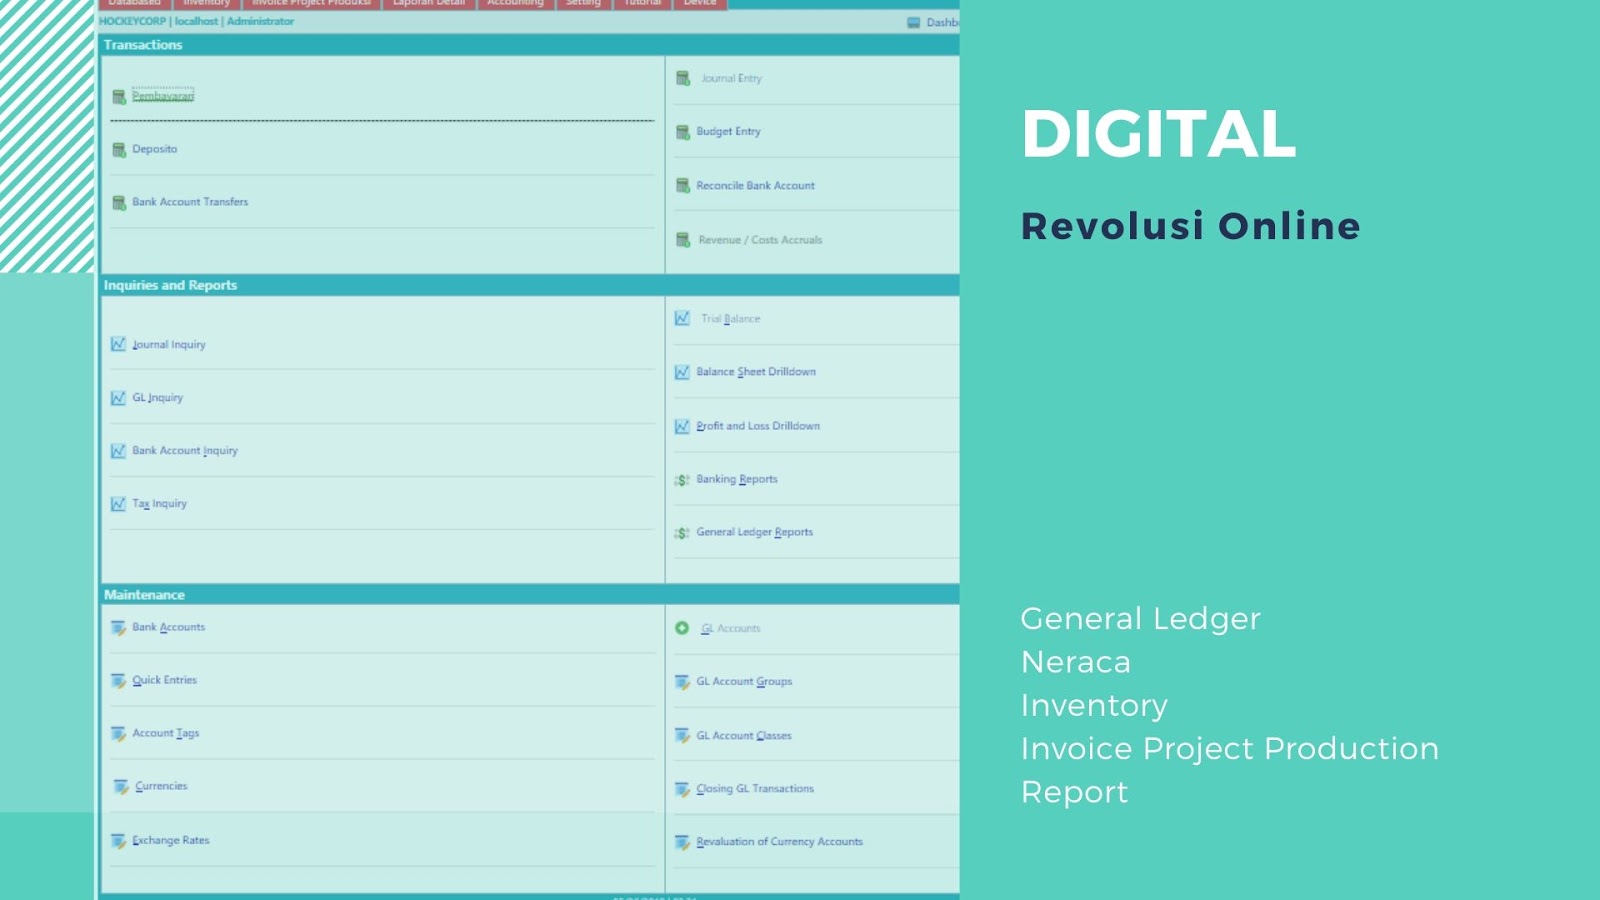Click the Journal Entry icon
The height and width of the screenshot is (900, 1600).
point(683,78)
